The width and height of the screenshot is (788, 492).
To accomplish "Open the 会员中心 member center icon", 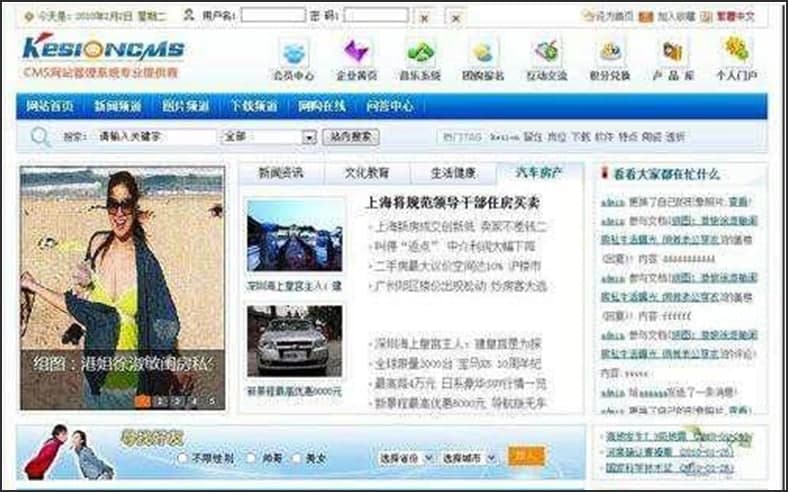I will click(x=293, y=52).
